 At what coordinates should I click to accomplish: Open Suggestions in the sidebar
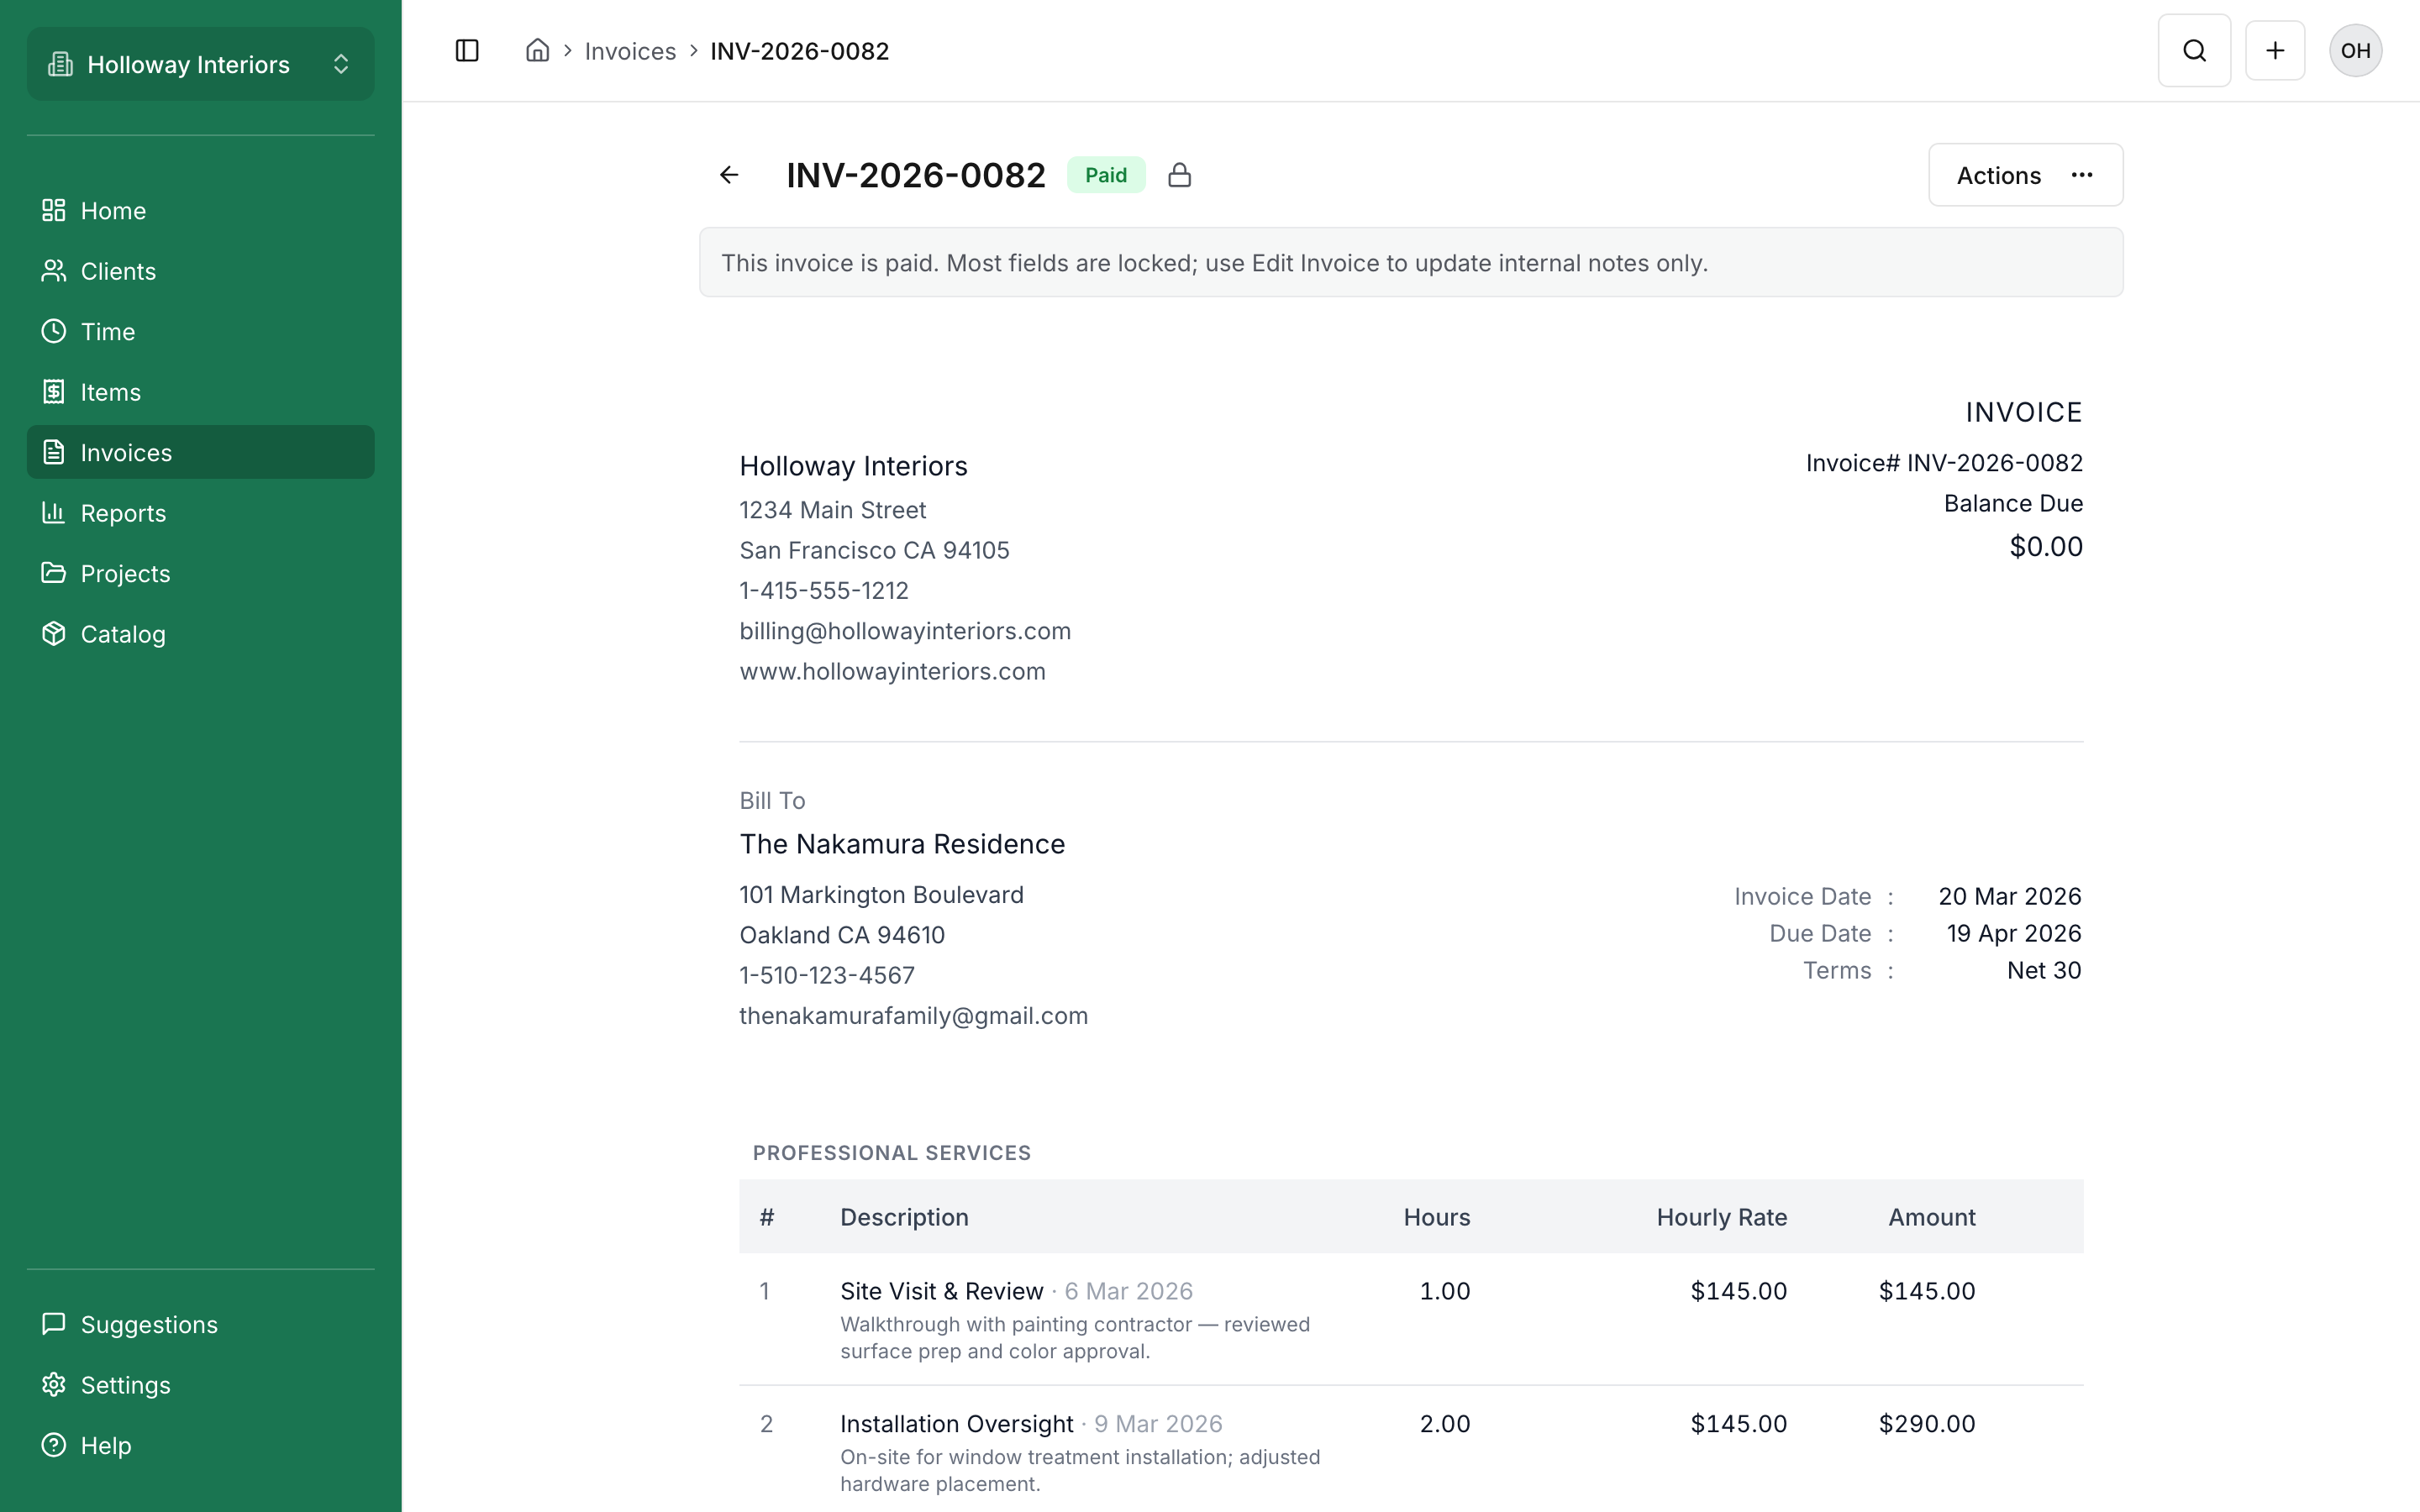[x=201, y=1325]
